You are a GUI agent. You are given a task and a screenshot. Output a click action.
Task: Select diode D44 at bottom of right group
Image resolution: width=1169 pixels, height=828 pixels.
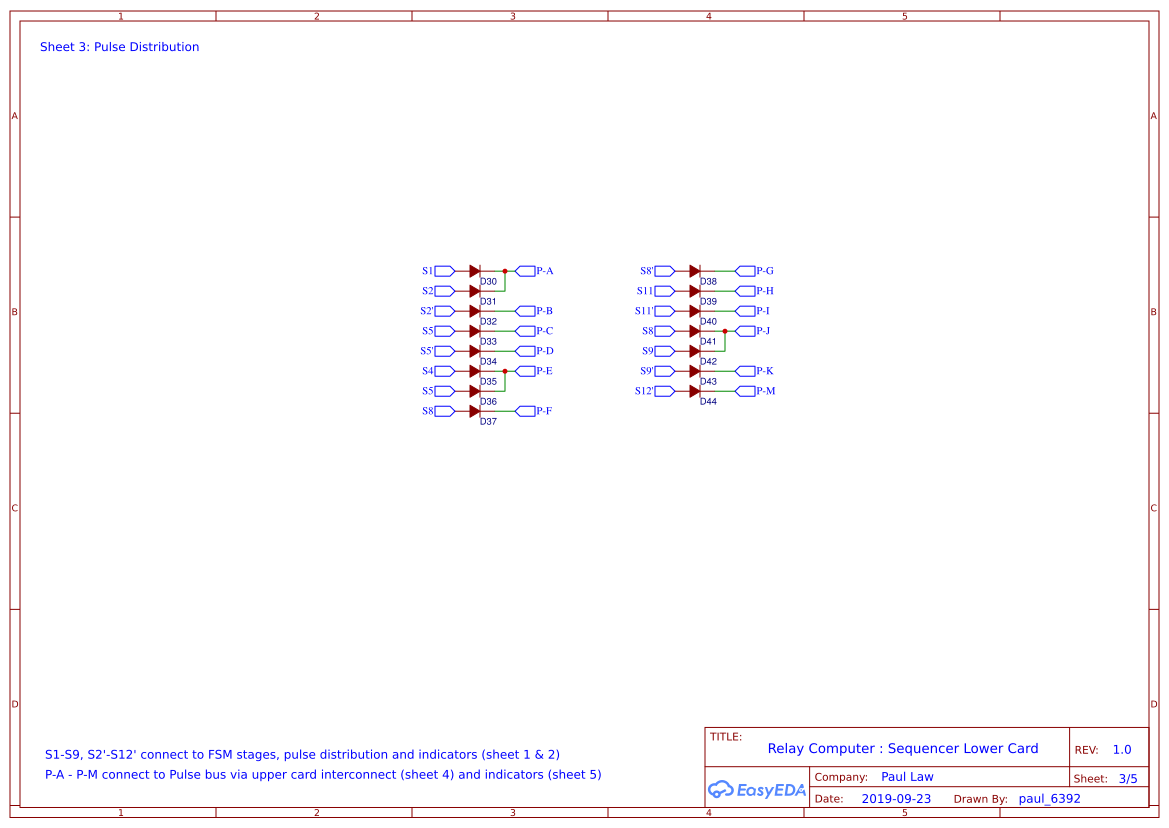pos(694,391)
